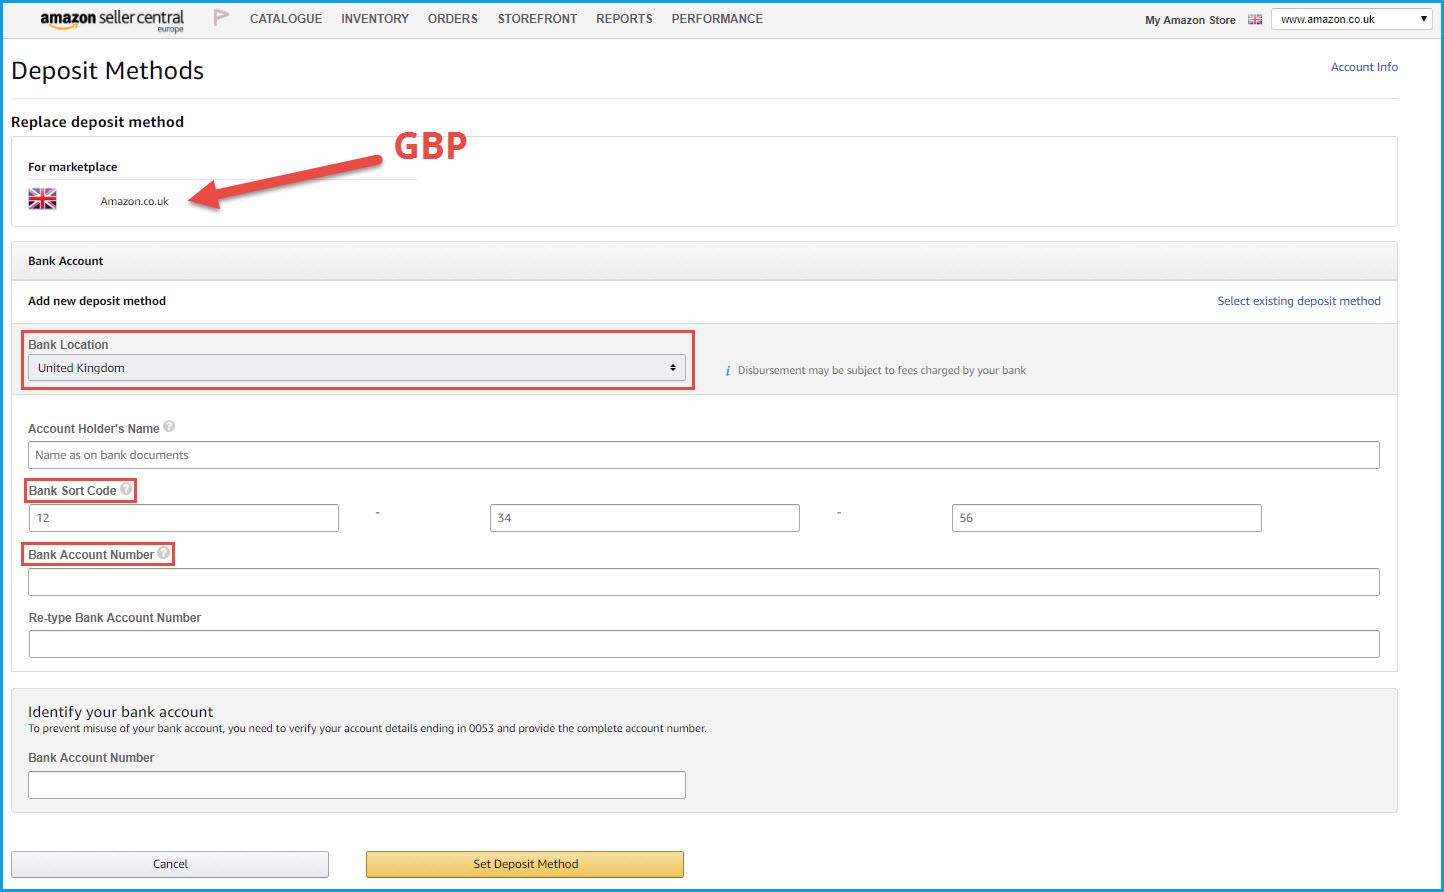Click the 'Disbursement may be subject to fees' text
The image size is (1444, 892).
[882, 371]
